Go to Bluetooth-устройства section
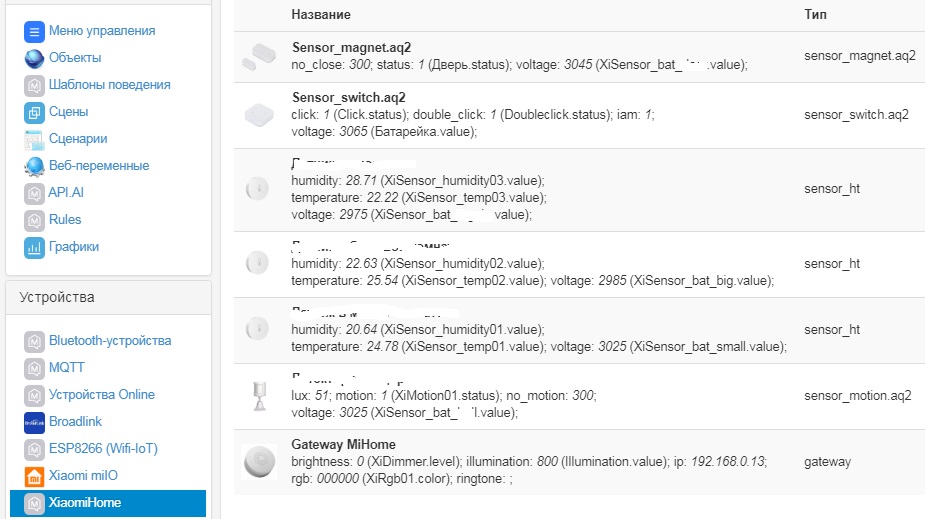The height and width of the screenshot is (519, 925). click(x=110, y=341)
